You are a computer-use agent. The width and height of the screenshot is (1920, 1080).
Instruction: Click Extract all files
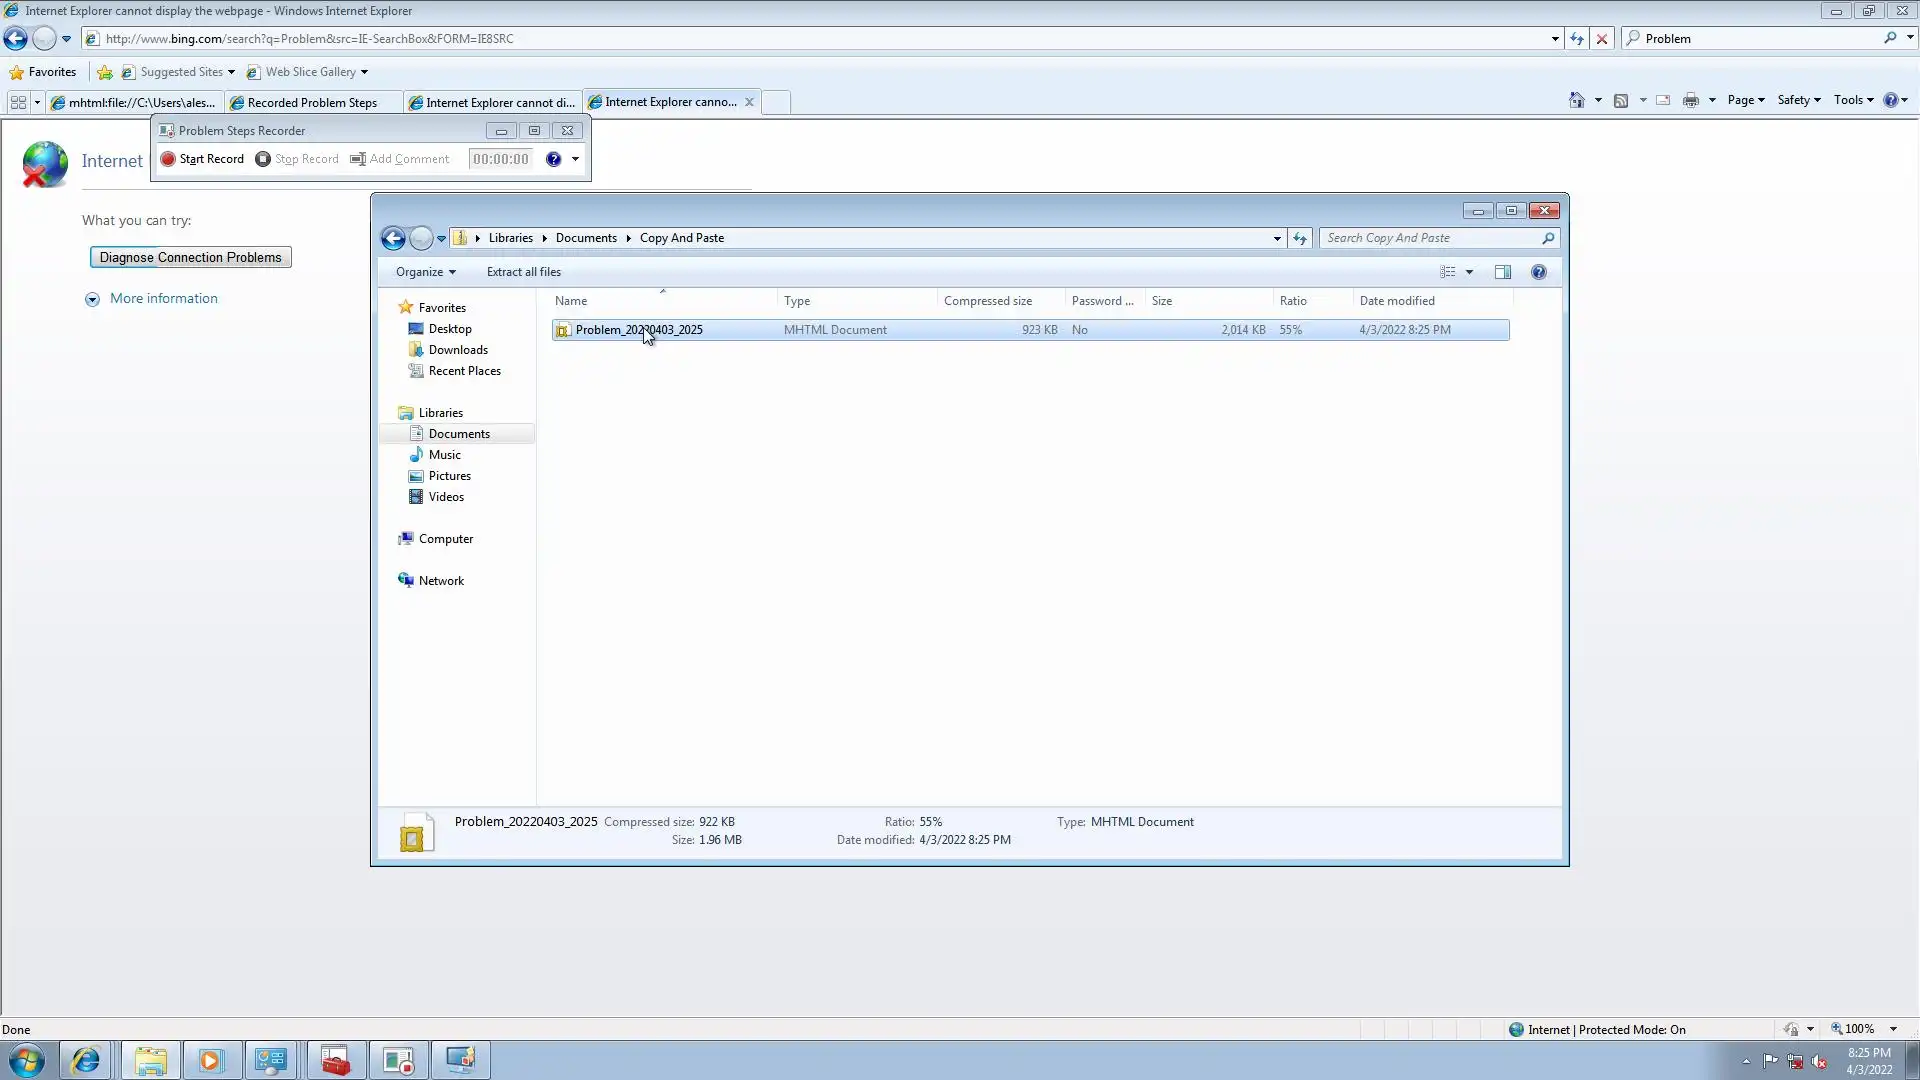click(x=523, y=272)
